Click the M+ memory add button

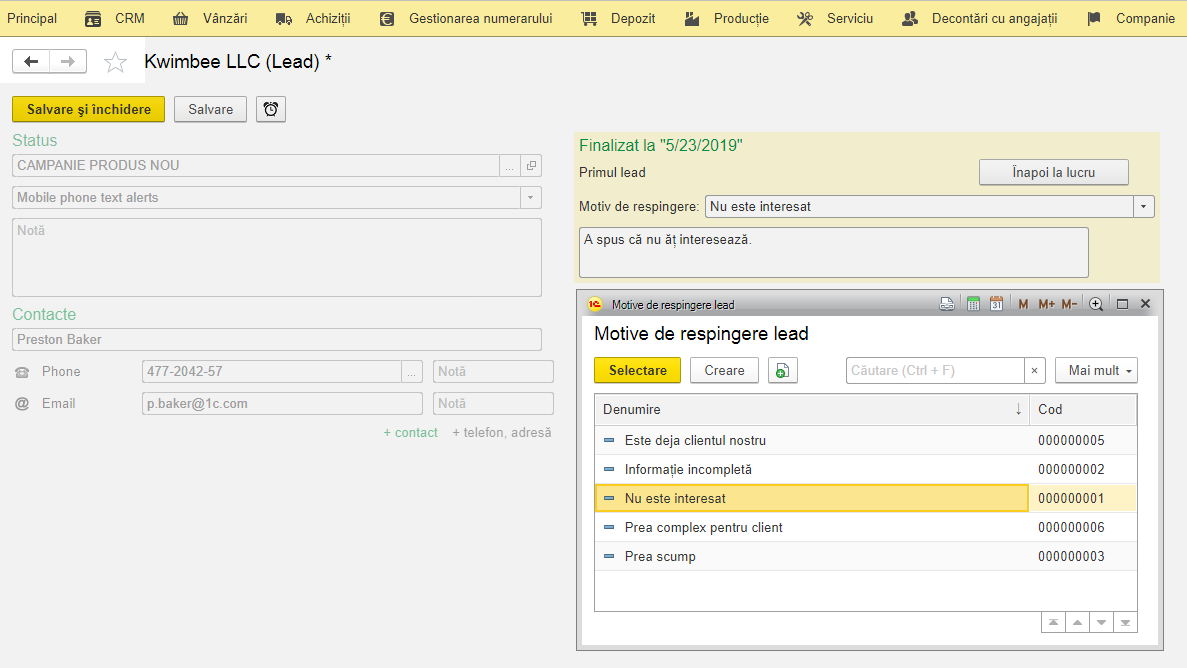[x=1046, y=304]
